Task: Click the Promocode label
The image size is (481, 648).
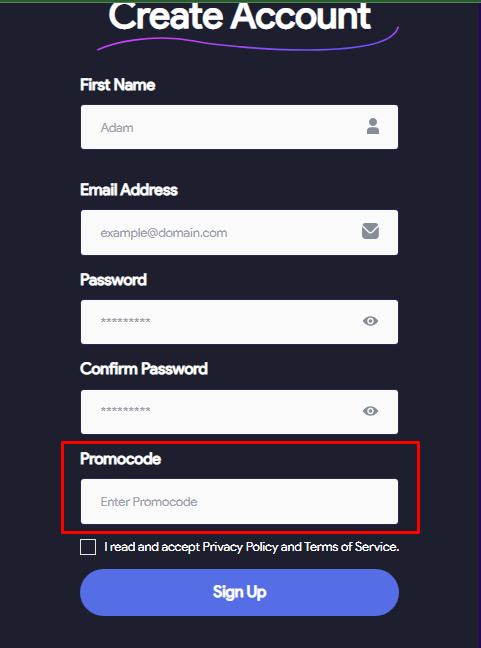Action: [121, 459]
